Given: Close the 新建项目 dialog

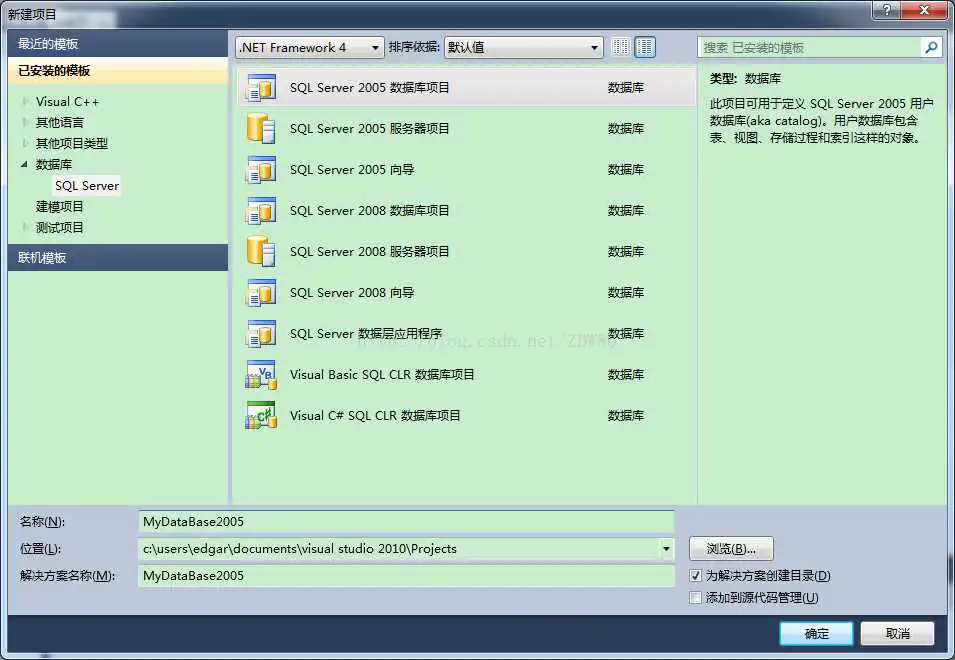Looking at the screenshot, I should pos(923,10).
